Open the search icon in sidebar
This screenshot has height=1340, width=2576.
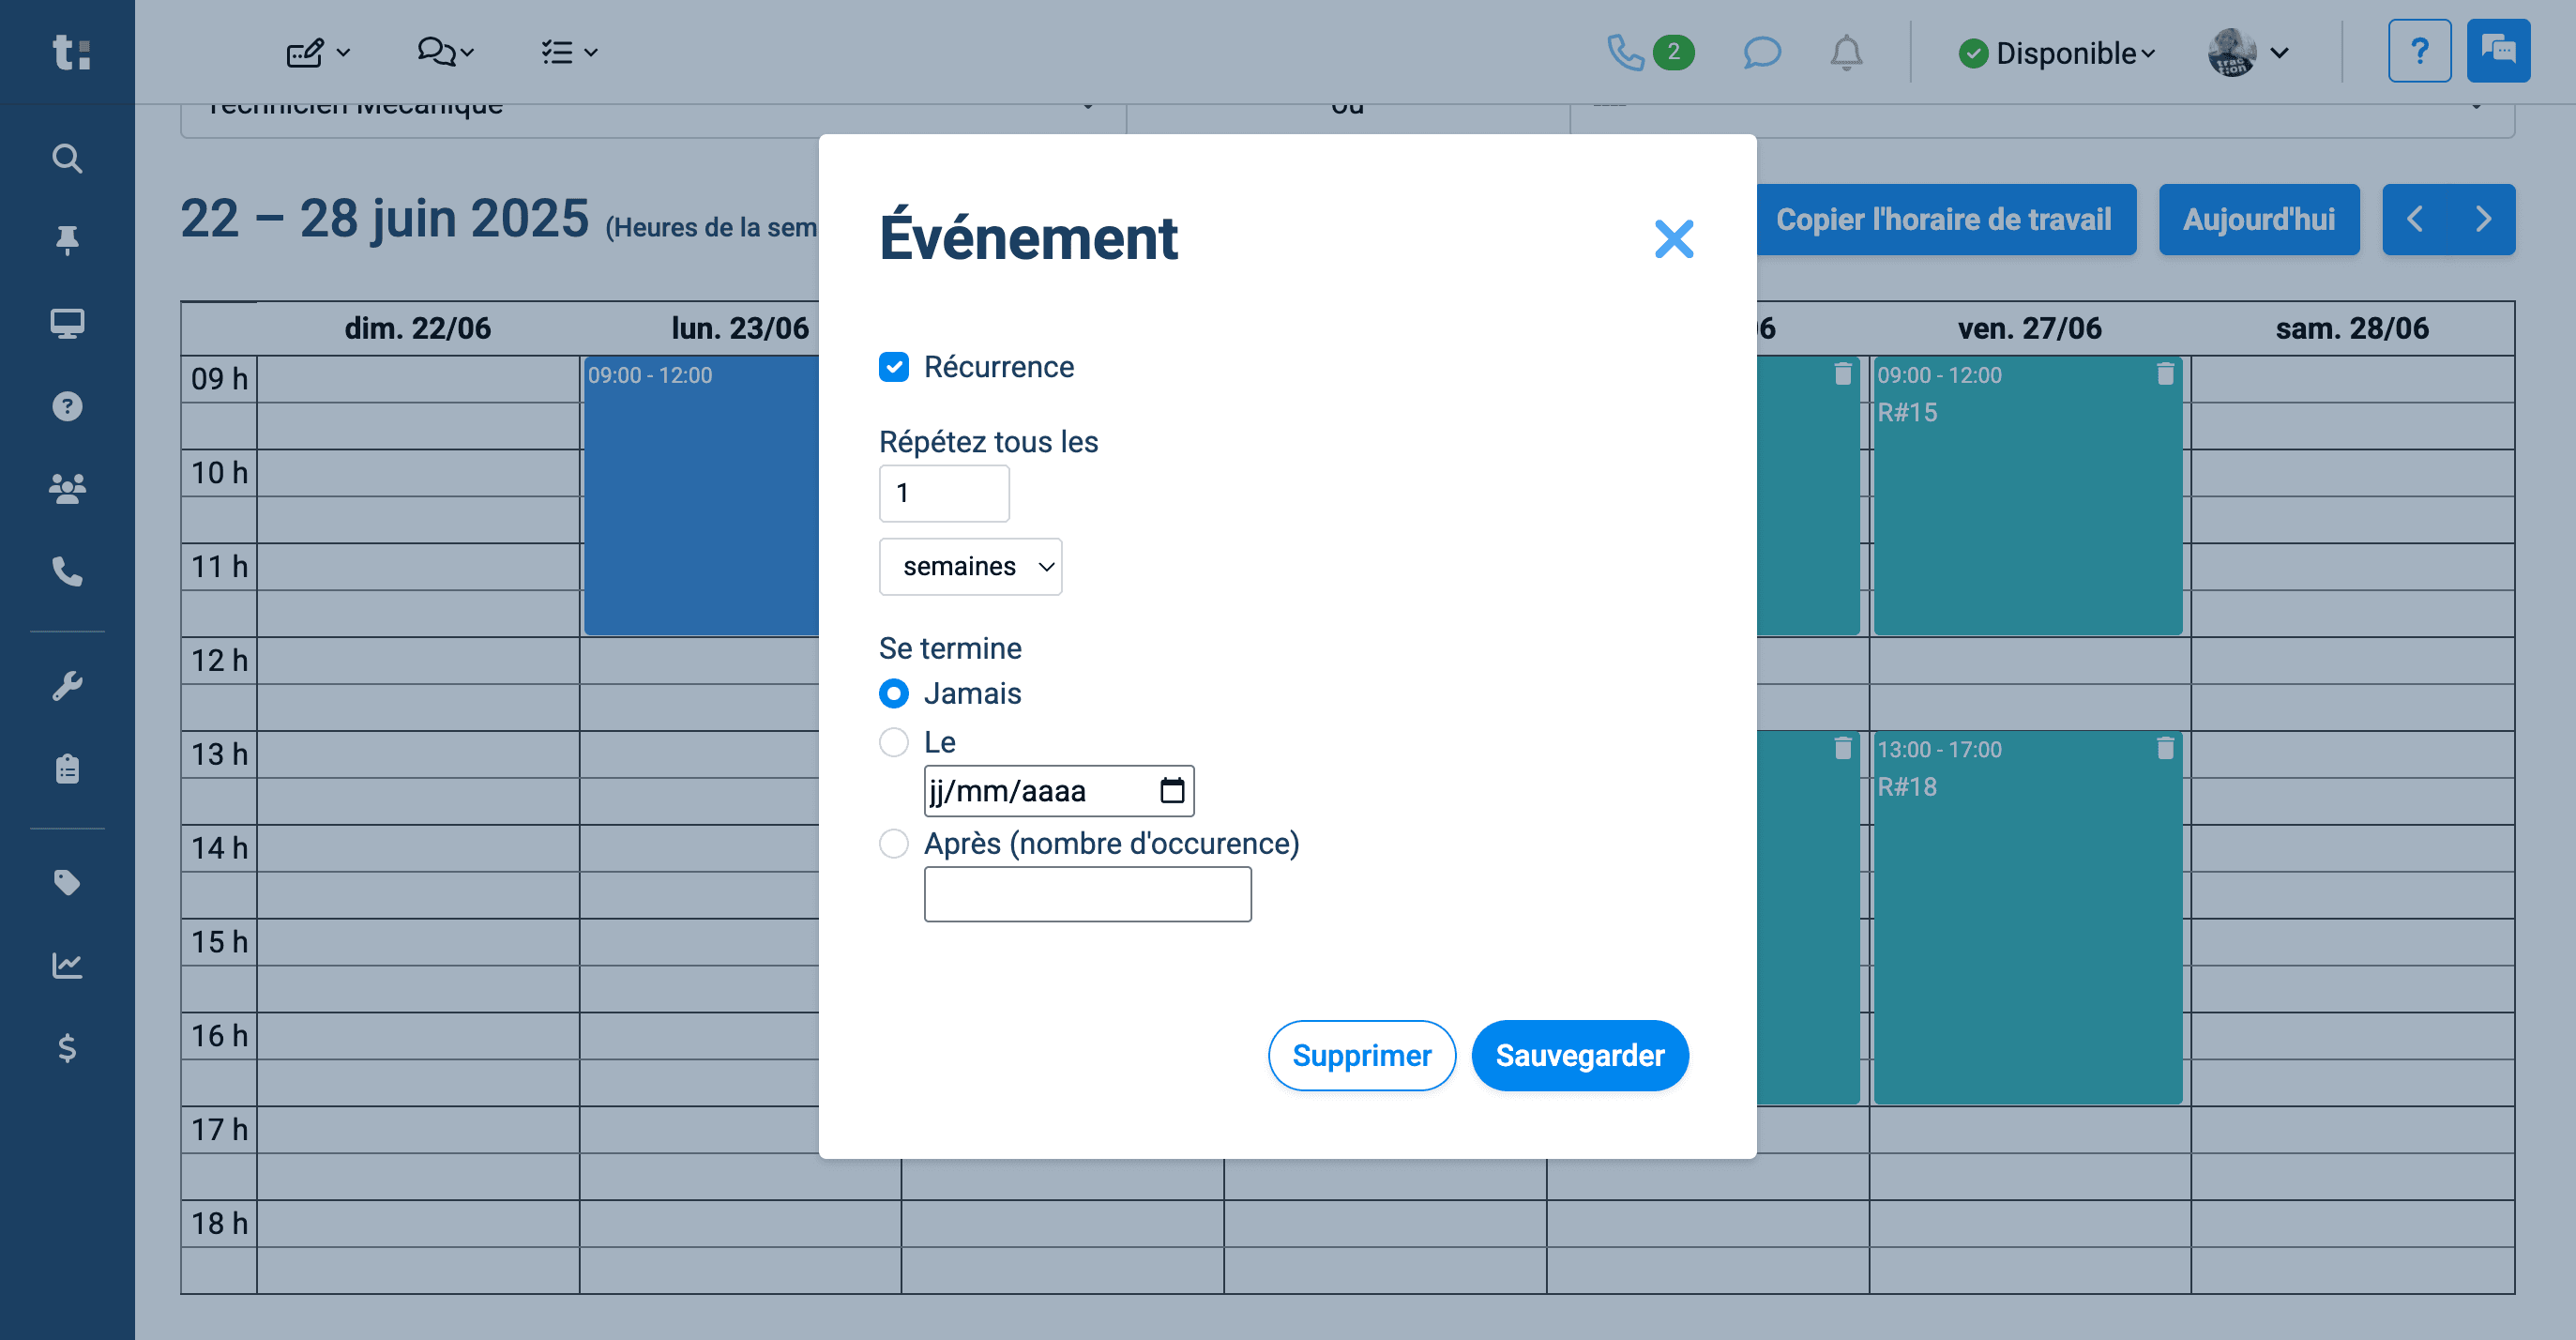(67, 158)
